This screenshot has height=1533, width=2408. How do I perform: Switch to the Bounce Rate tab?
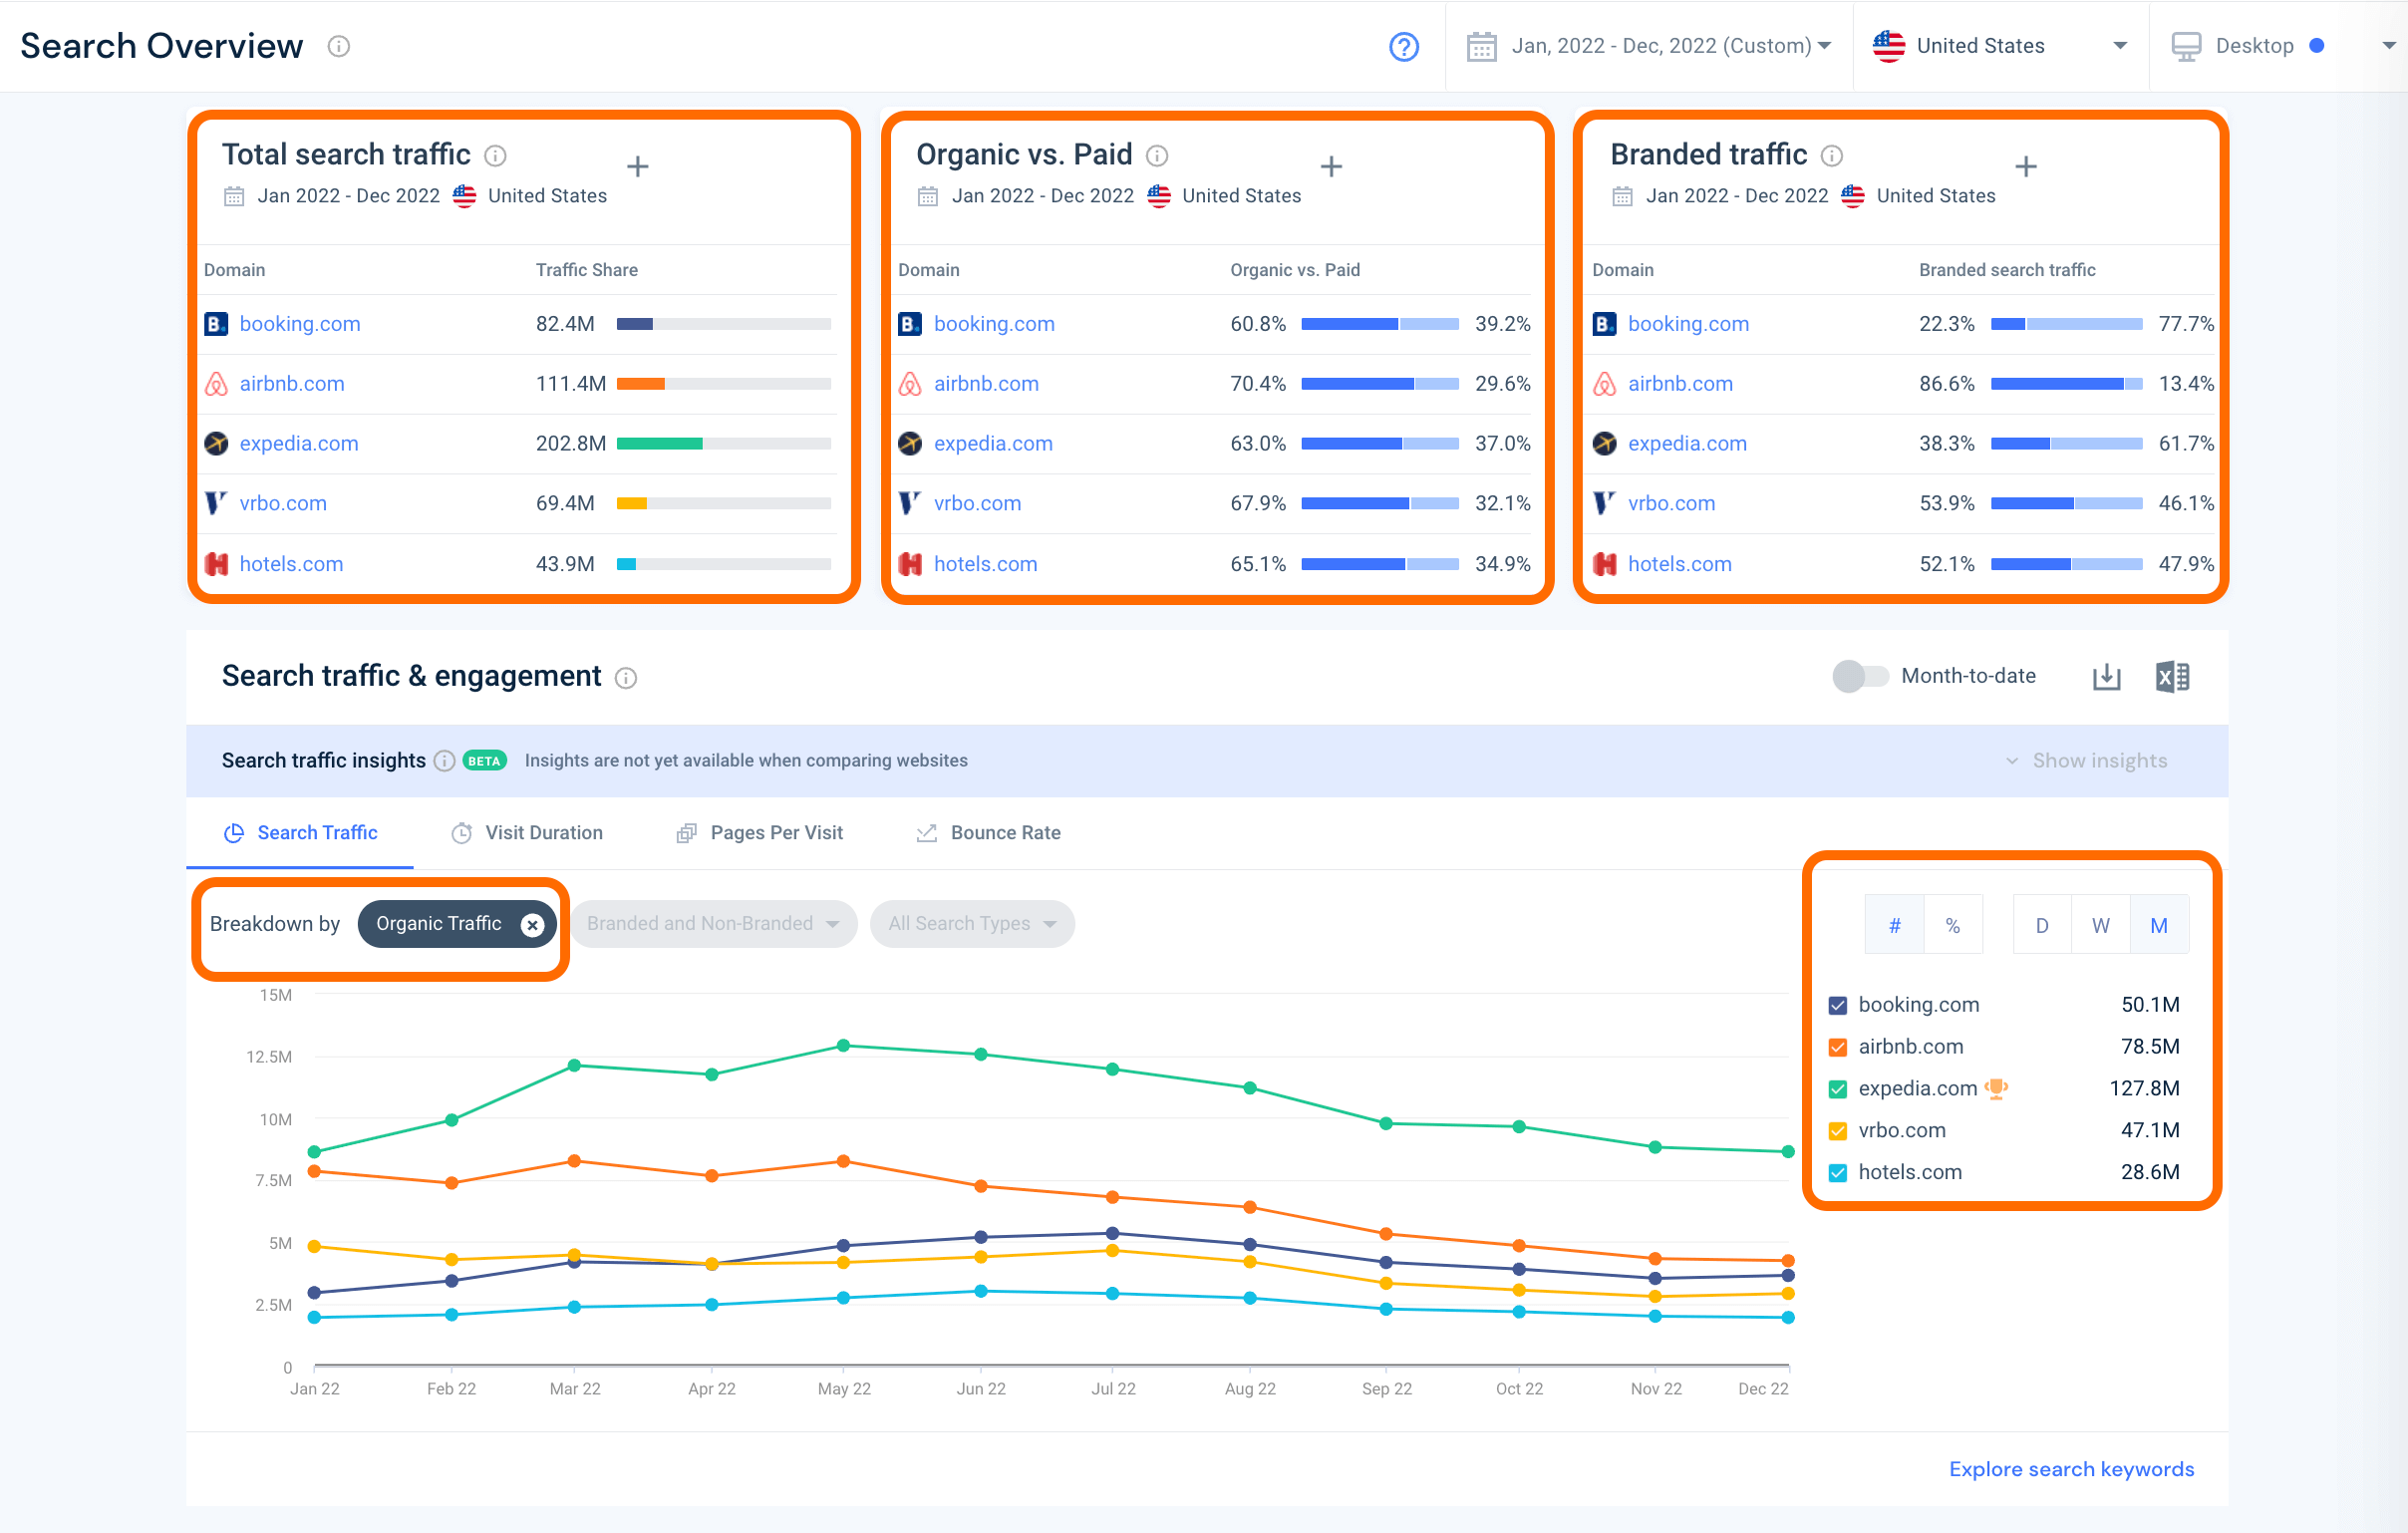click(1004, 832)
